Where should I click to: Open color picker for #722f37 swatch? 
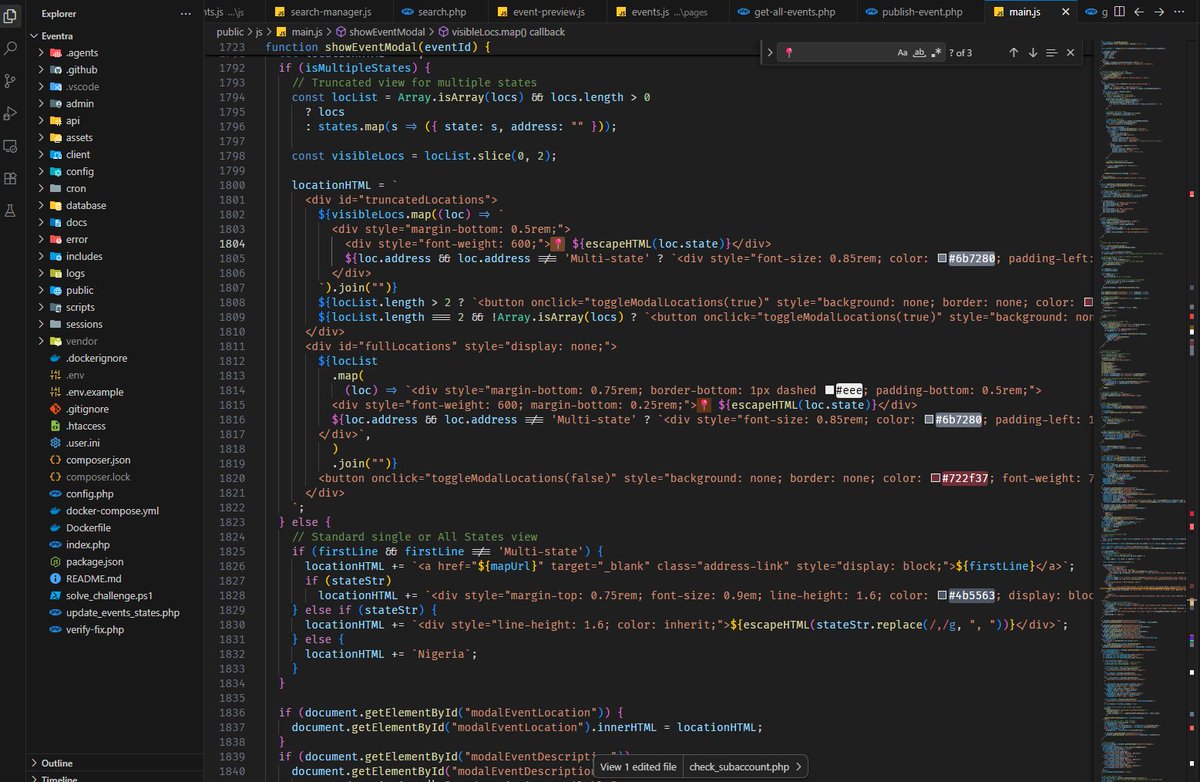[936, 478]
